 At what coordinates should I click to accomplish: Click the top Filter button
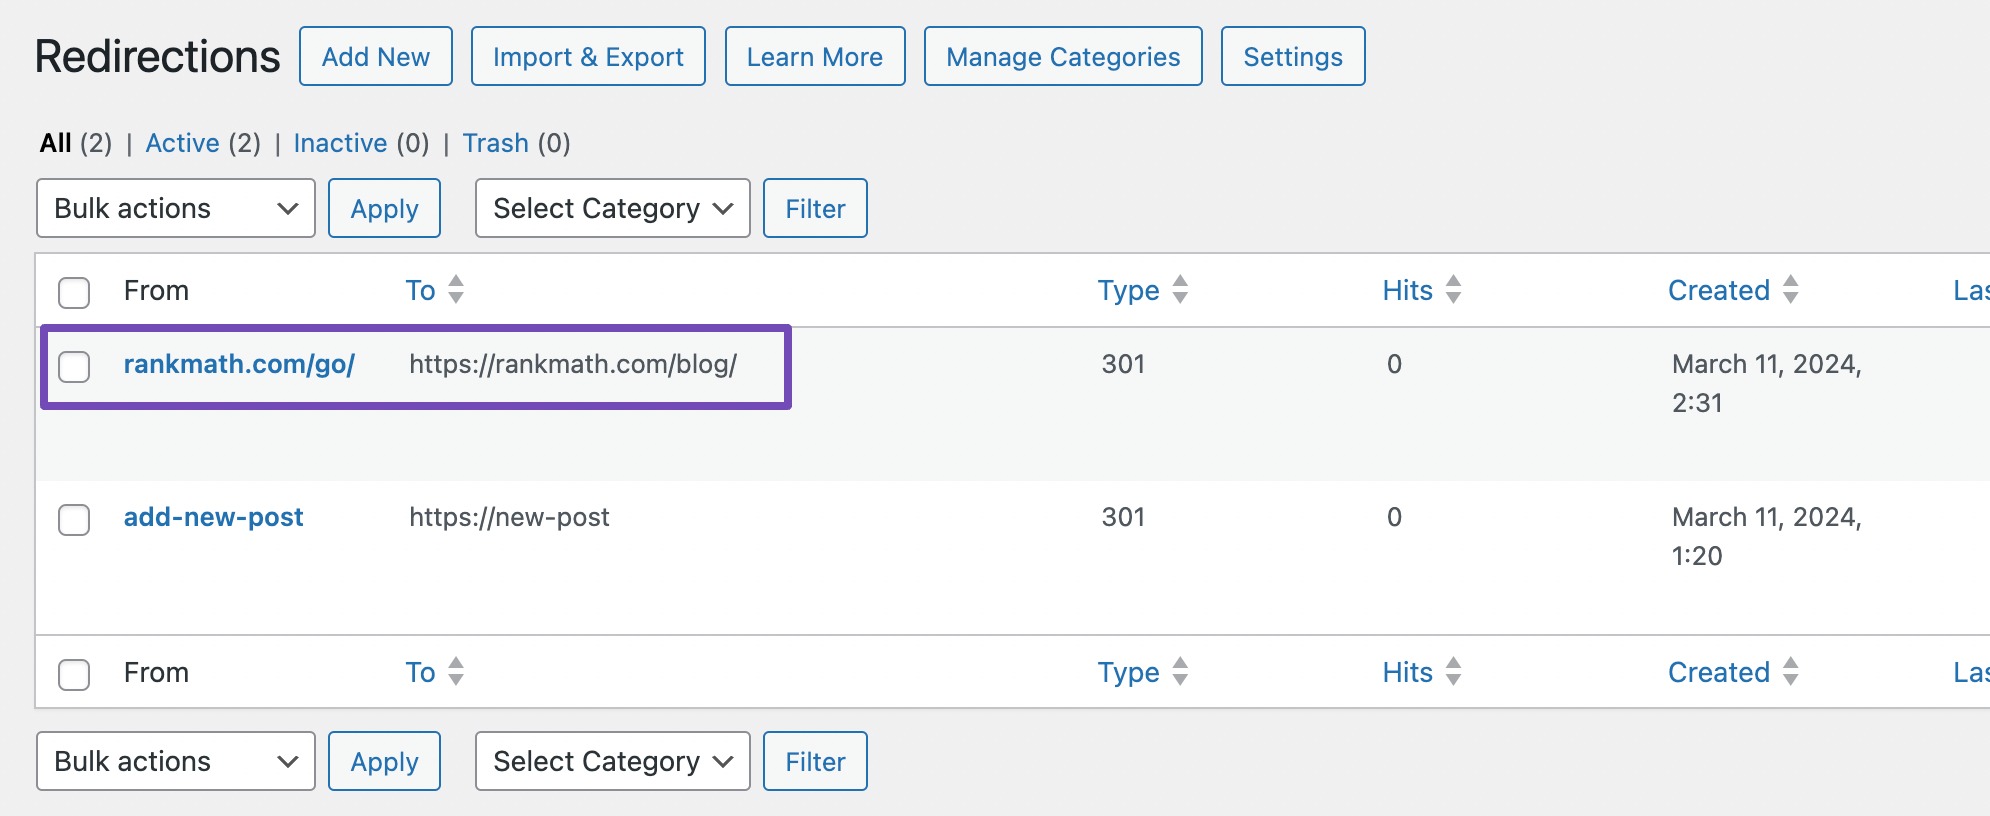tap(815, 208)
